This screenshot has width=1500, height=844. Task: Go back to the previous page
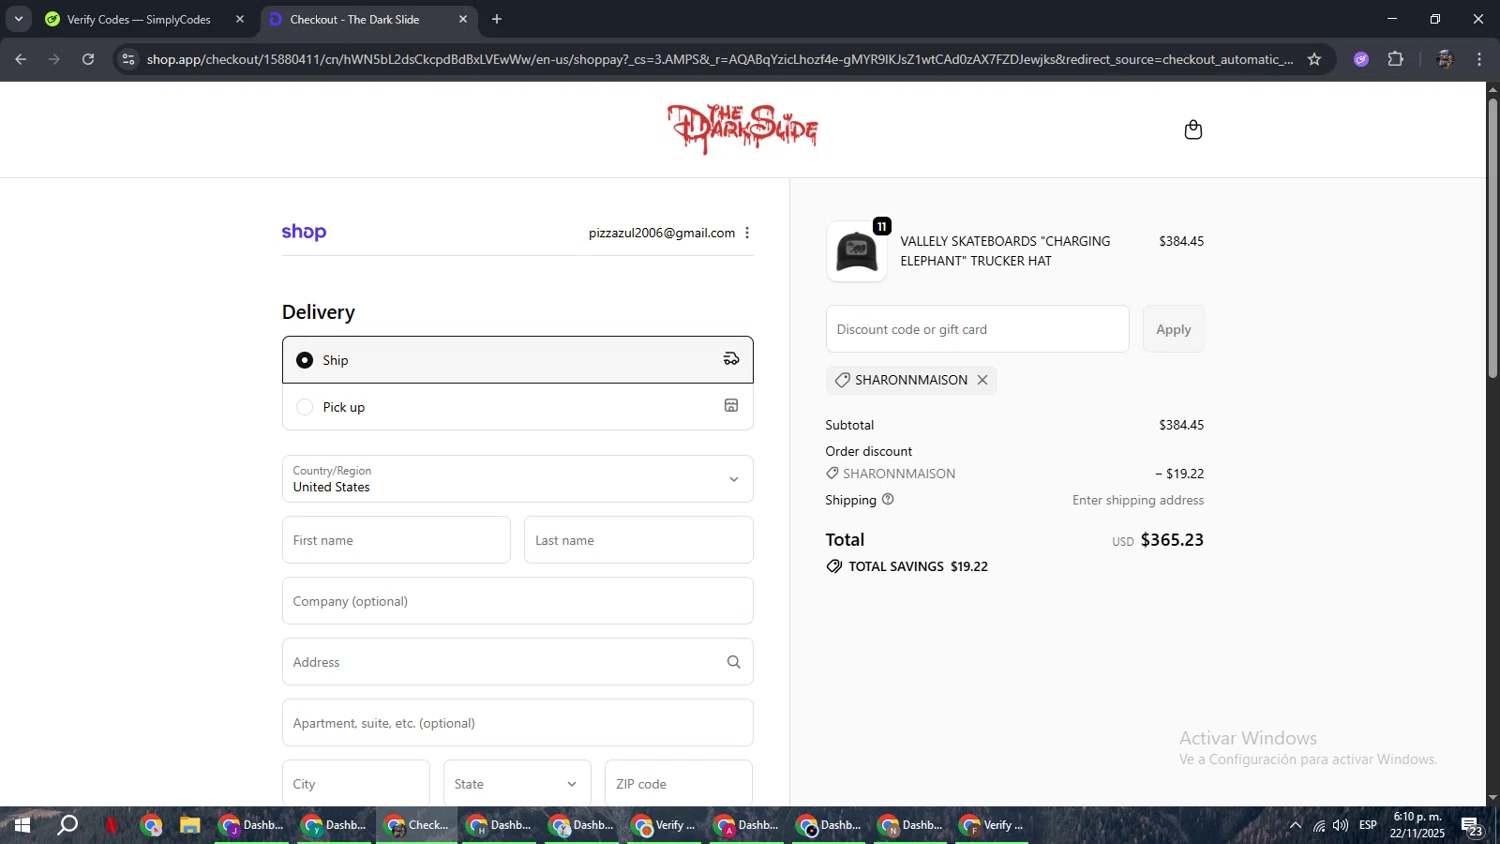coord(20,59)
